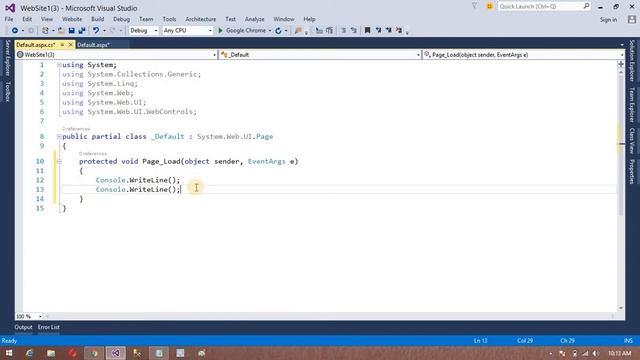Click the Redo arrow icon
Viewport: 640px width, 360px height.
pos(113,31)
